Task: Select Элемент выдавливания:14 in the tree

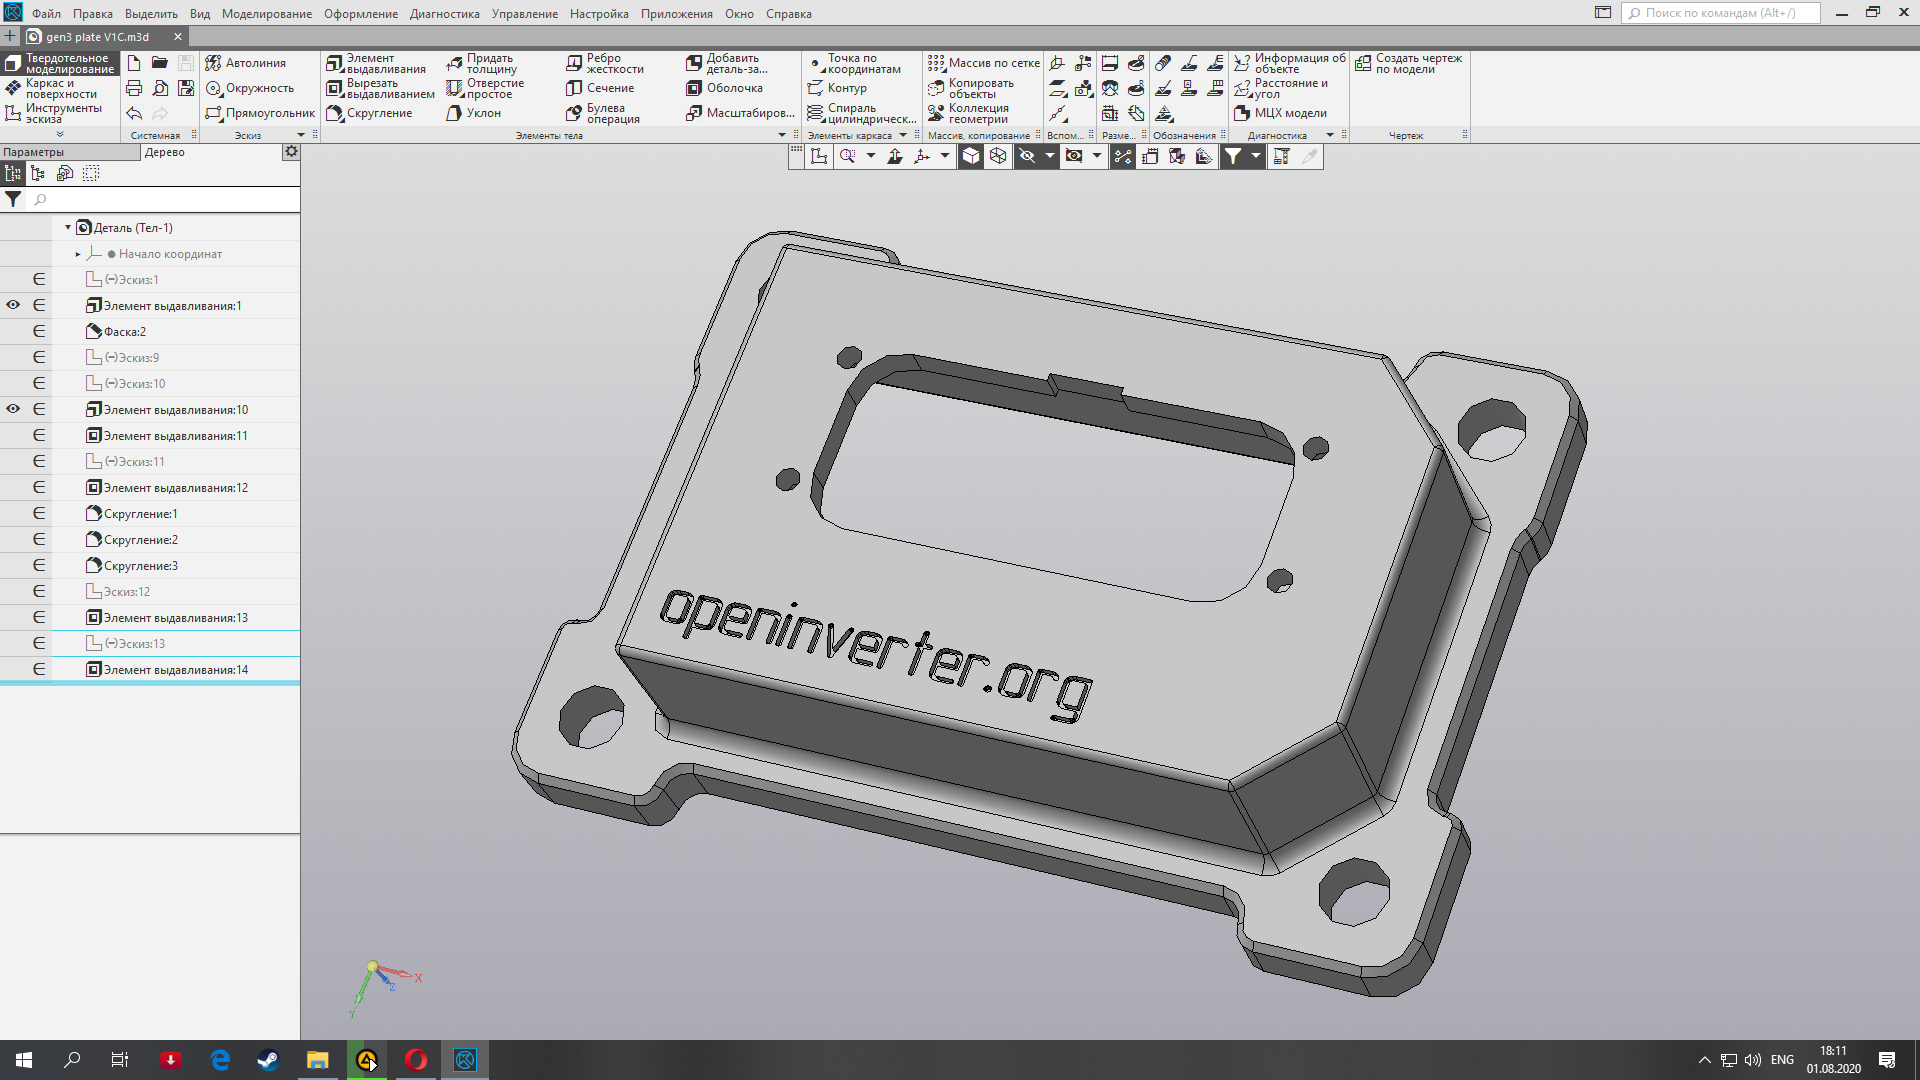Action: click(x=175, y=670)
